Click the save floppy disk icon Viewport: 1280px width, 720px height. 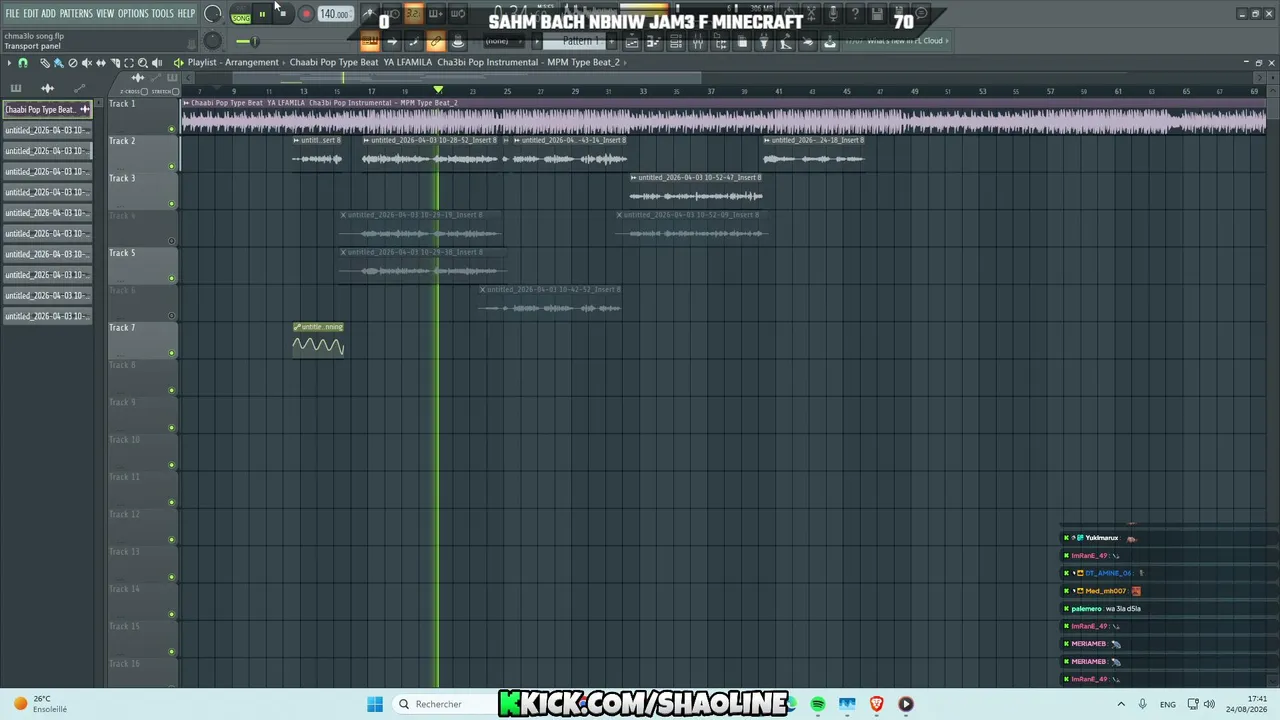tap(876, 13)
